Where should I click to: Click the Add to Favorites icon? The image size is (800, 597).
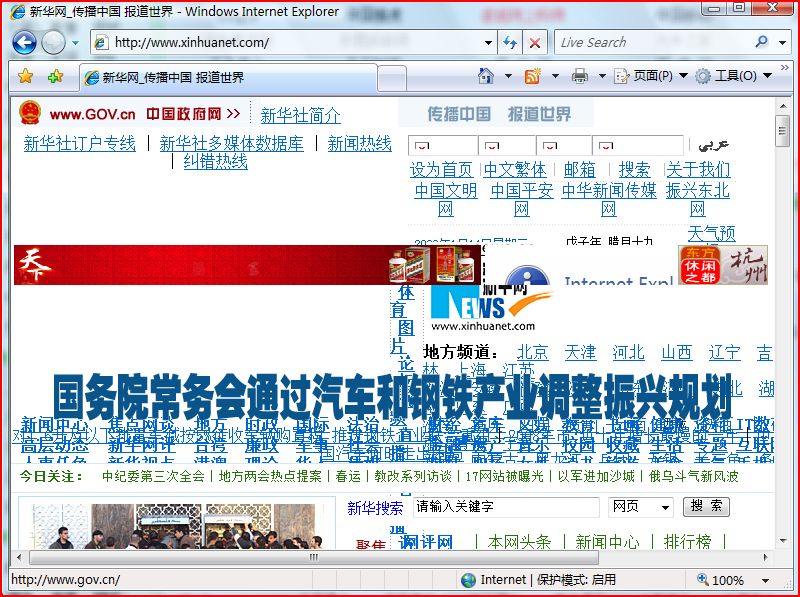point(55,77)
